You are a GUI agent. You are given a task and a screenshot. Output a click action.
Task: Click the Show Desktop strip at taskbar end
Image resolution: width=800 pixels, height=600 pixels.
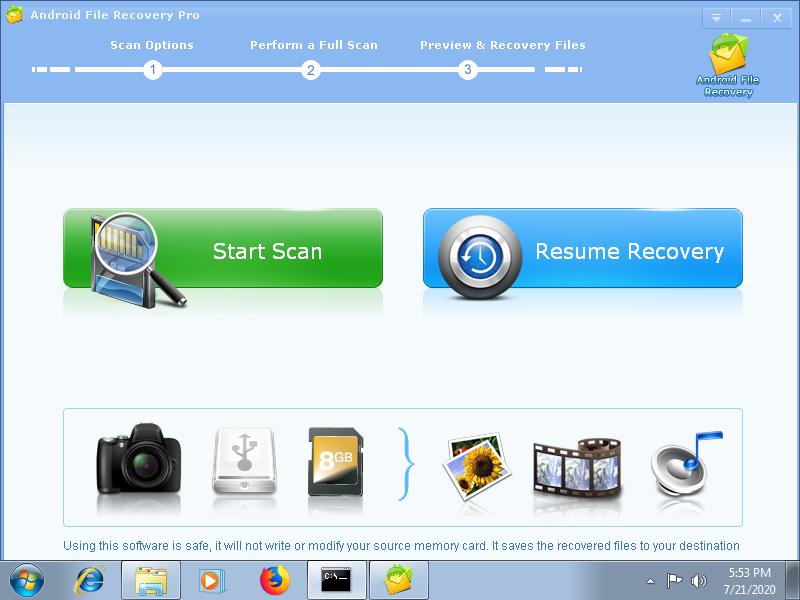(x=793, y=580)
